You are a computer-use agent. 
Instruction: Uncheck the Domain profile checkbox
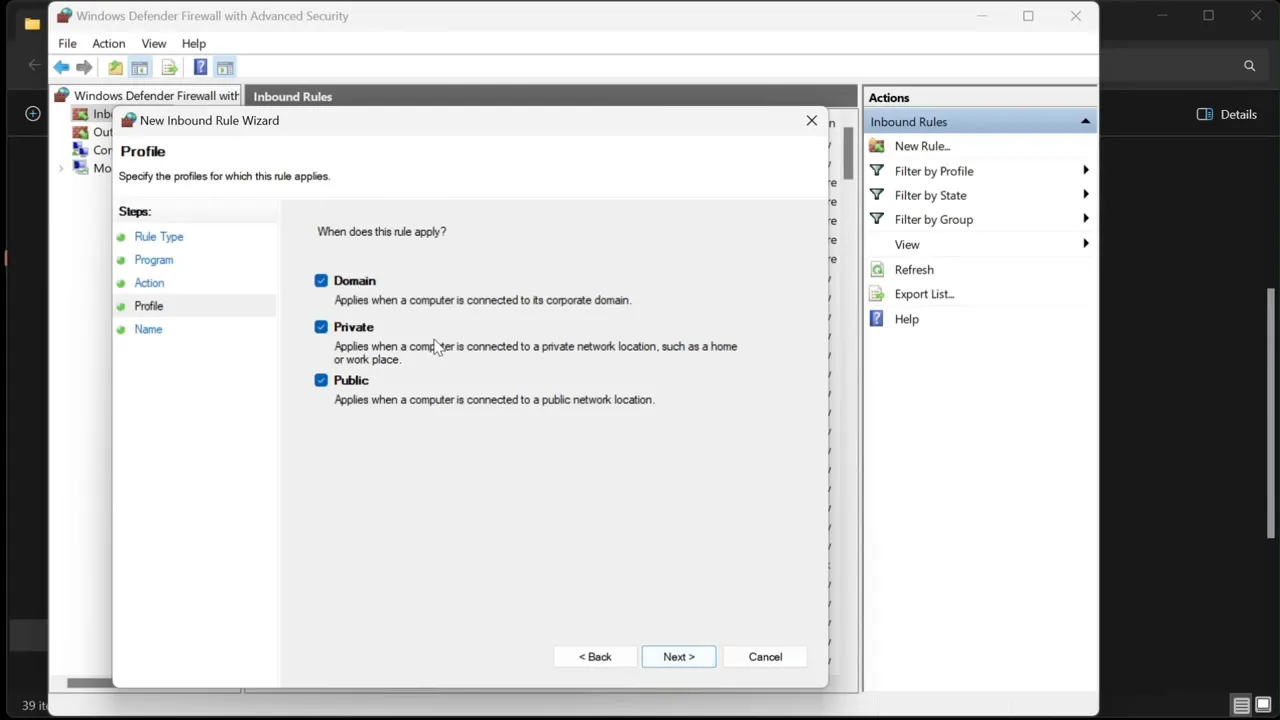(321, 281)
